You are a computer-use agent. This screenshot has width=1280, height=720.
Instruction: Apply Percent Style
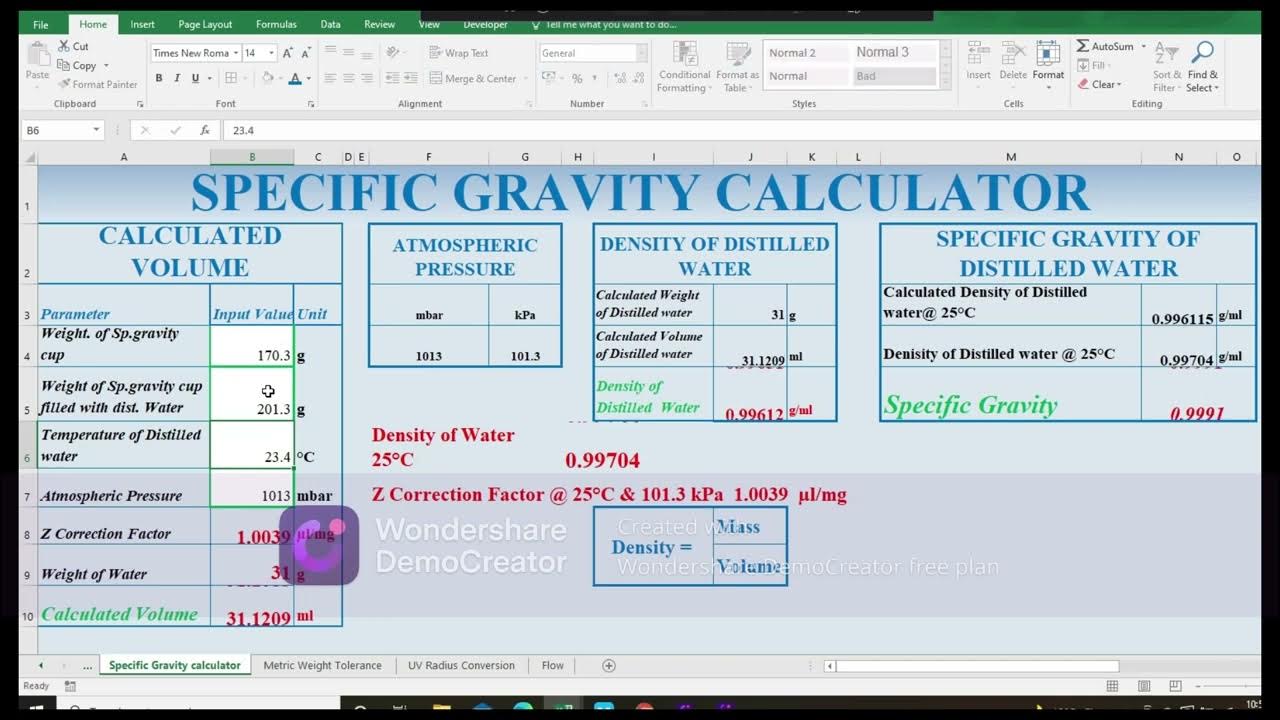coord(577,78)
